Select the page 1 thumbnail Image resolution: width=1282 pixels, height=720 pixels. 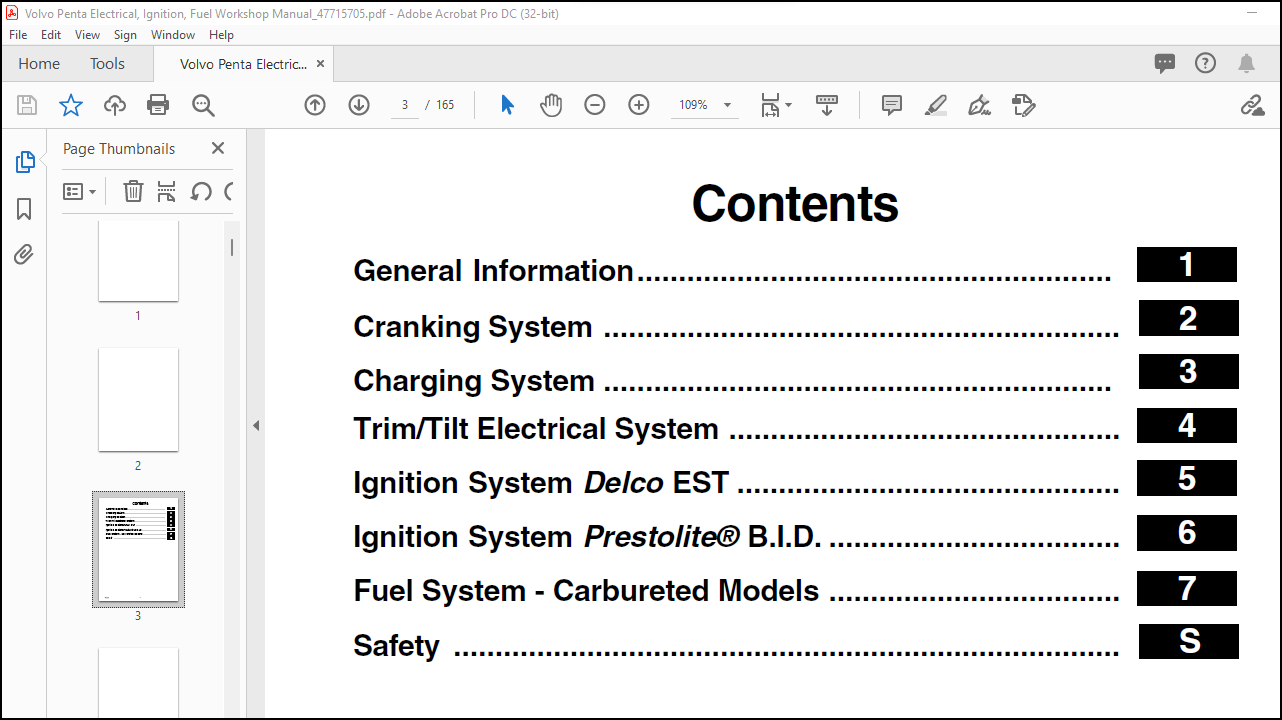[138, 260]
